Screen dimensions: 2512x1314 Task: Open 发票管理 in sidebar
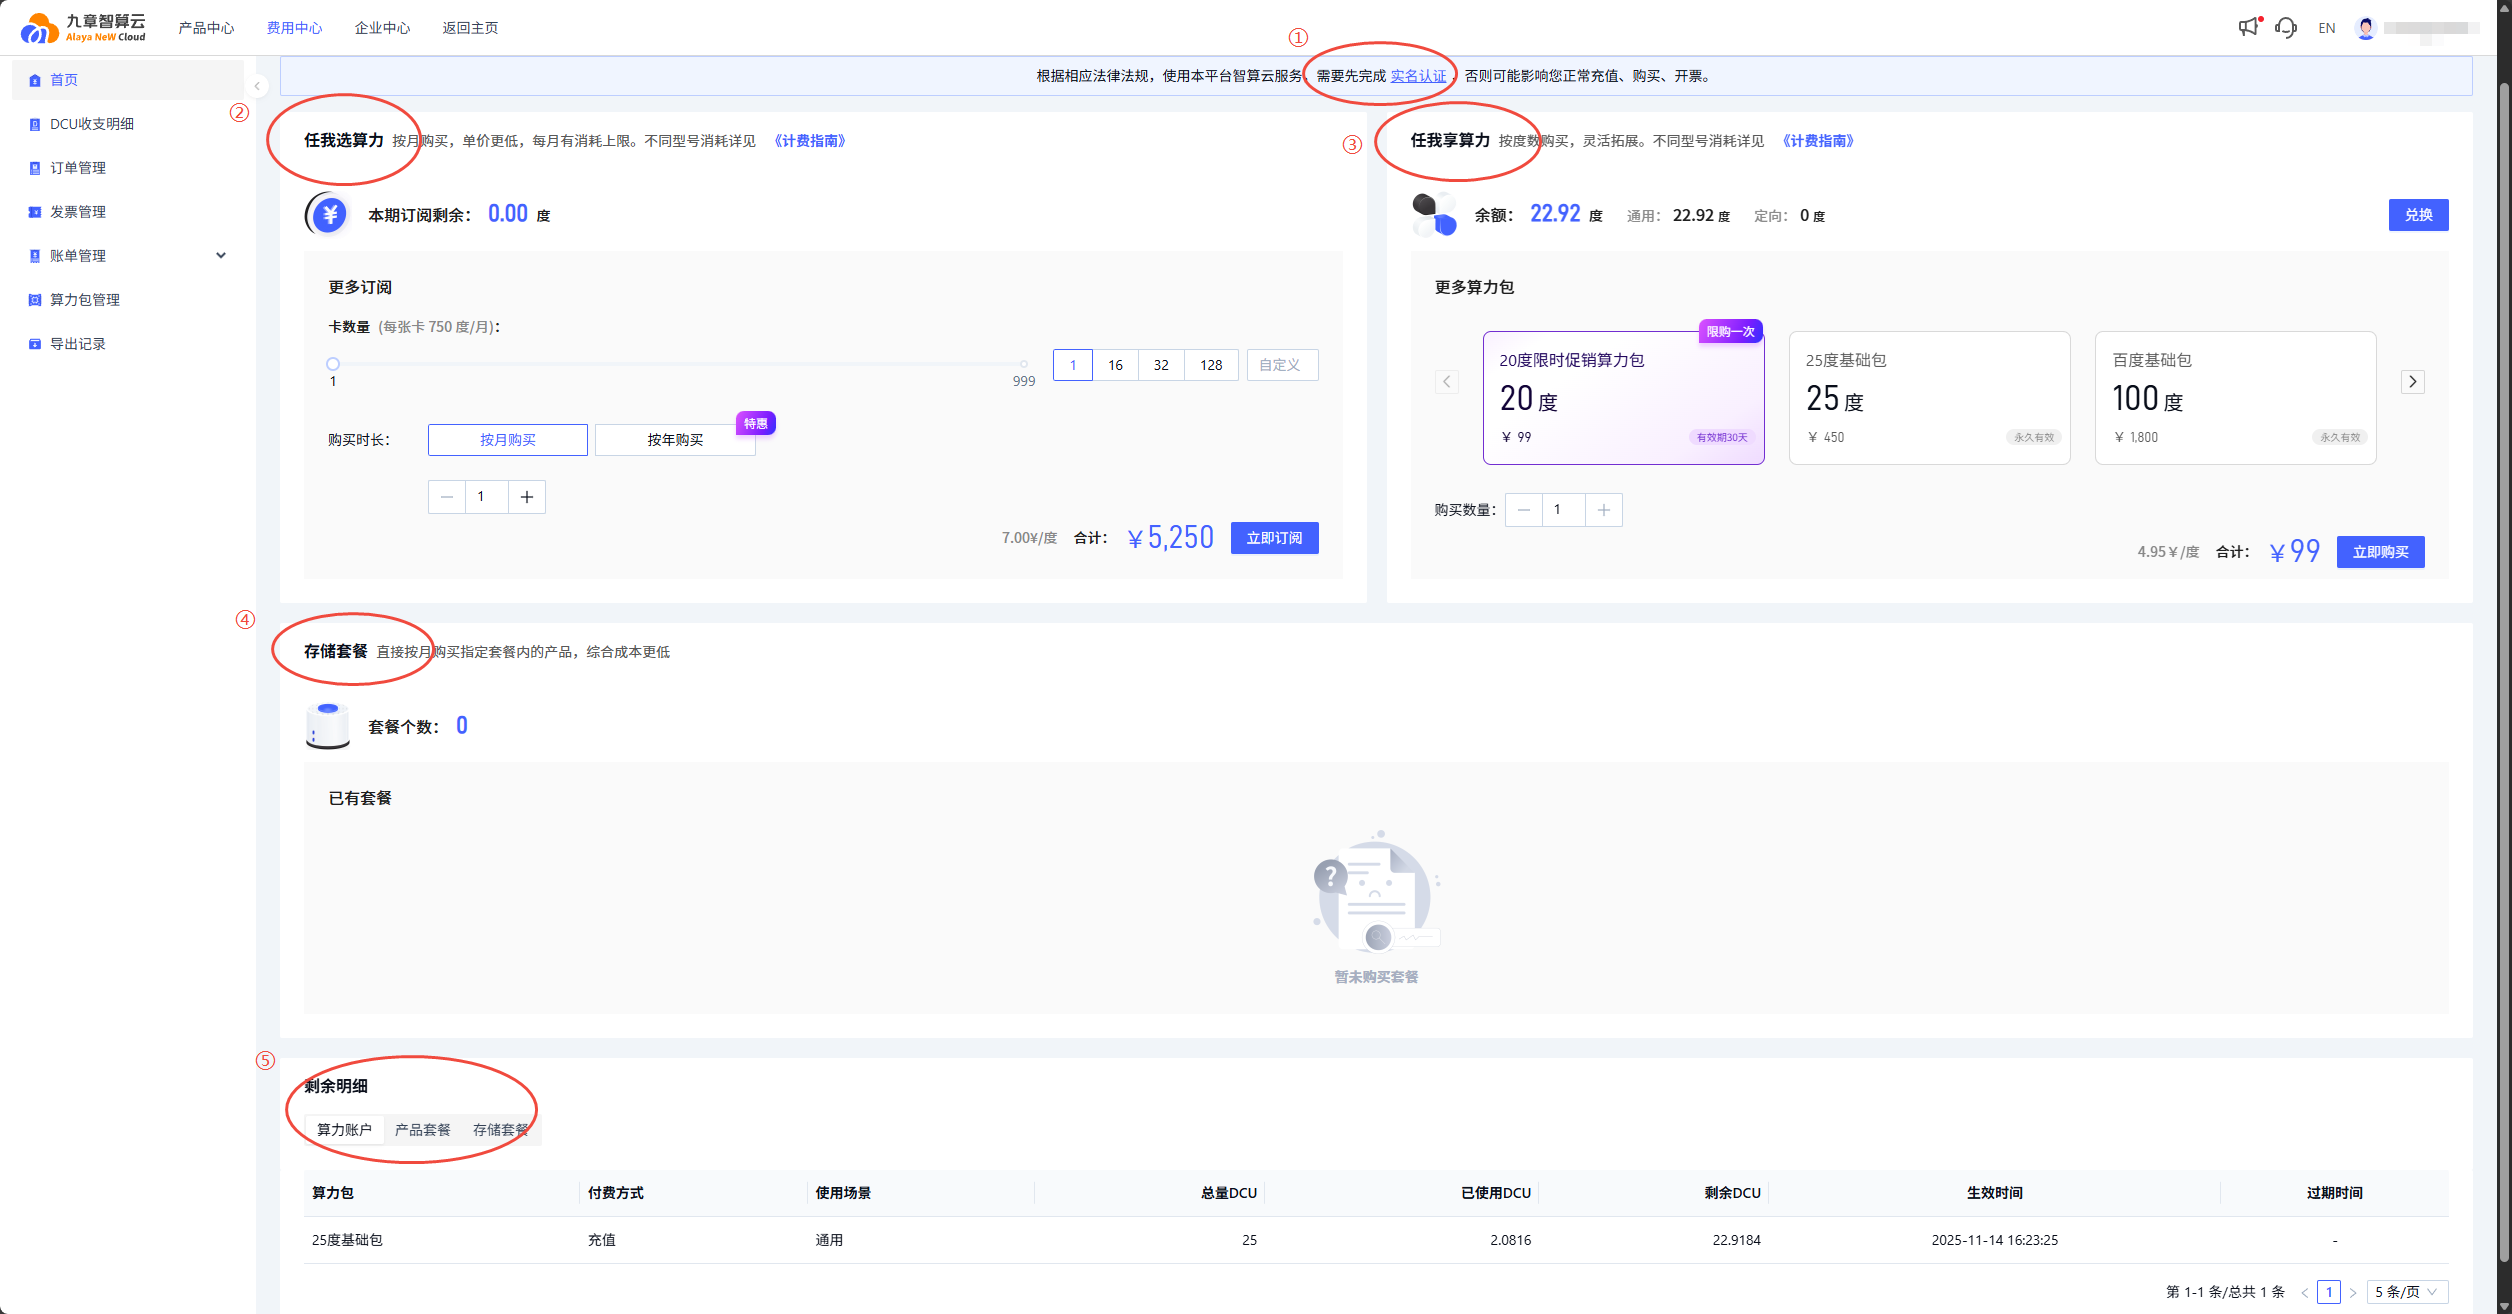tap(78, 212)
